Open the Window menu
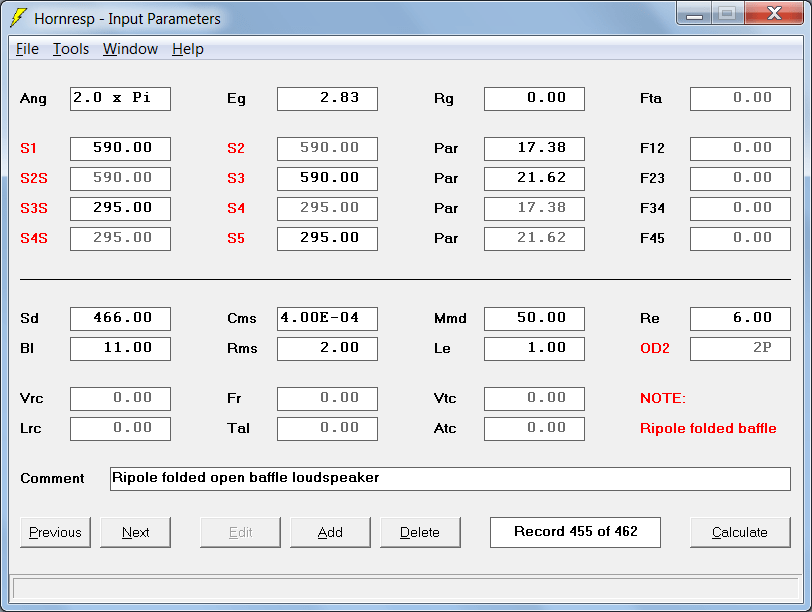812x612 pixels. pos(130,49)
